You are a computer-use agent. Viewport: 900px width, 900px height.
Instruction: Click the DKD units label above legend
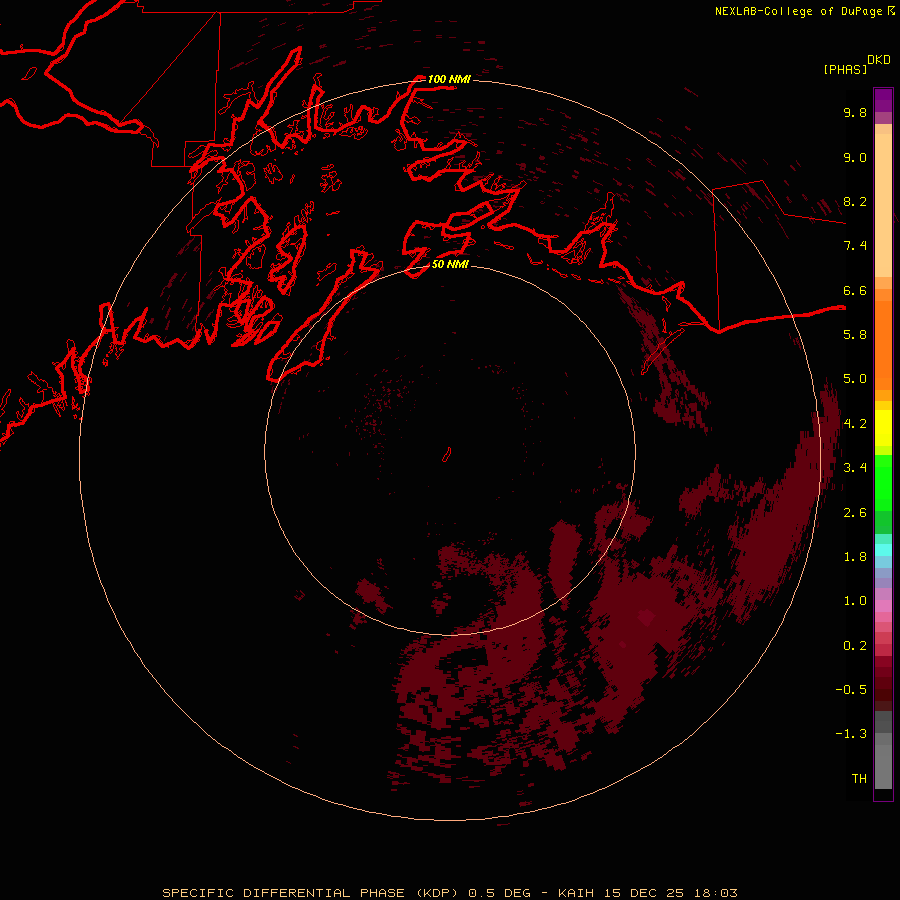click(x=879, y=60)
